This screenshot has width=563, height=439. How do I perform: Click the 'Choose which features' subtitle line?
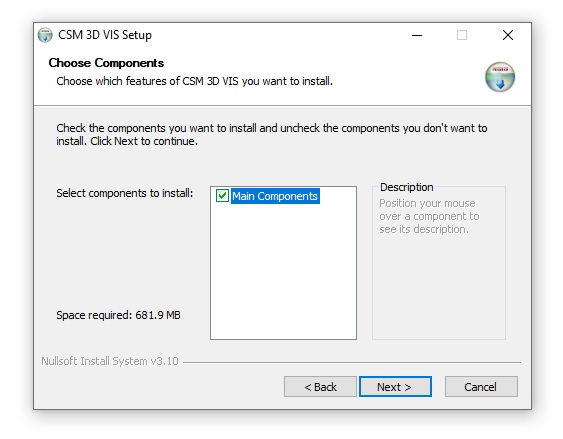point(194,81)
